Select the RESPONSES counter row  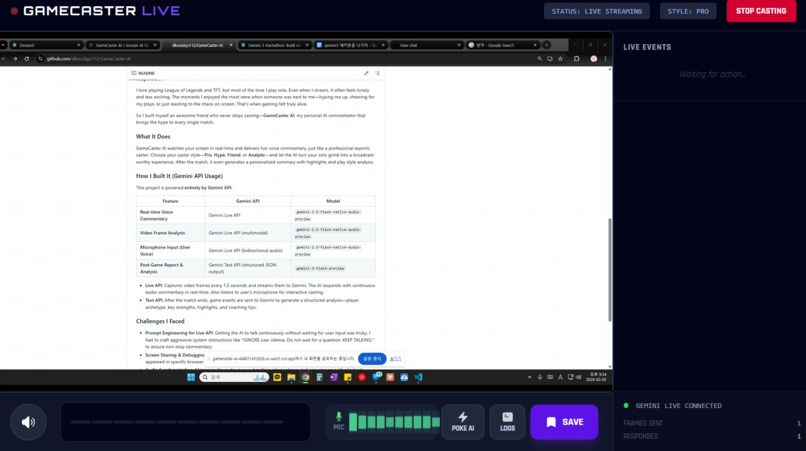coord(711,436)
